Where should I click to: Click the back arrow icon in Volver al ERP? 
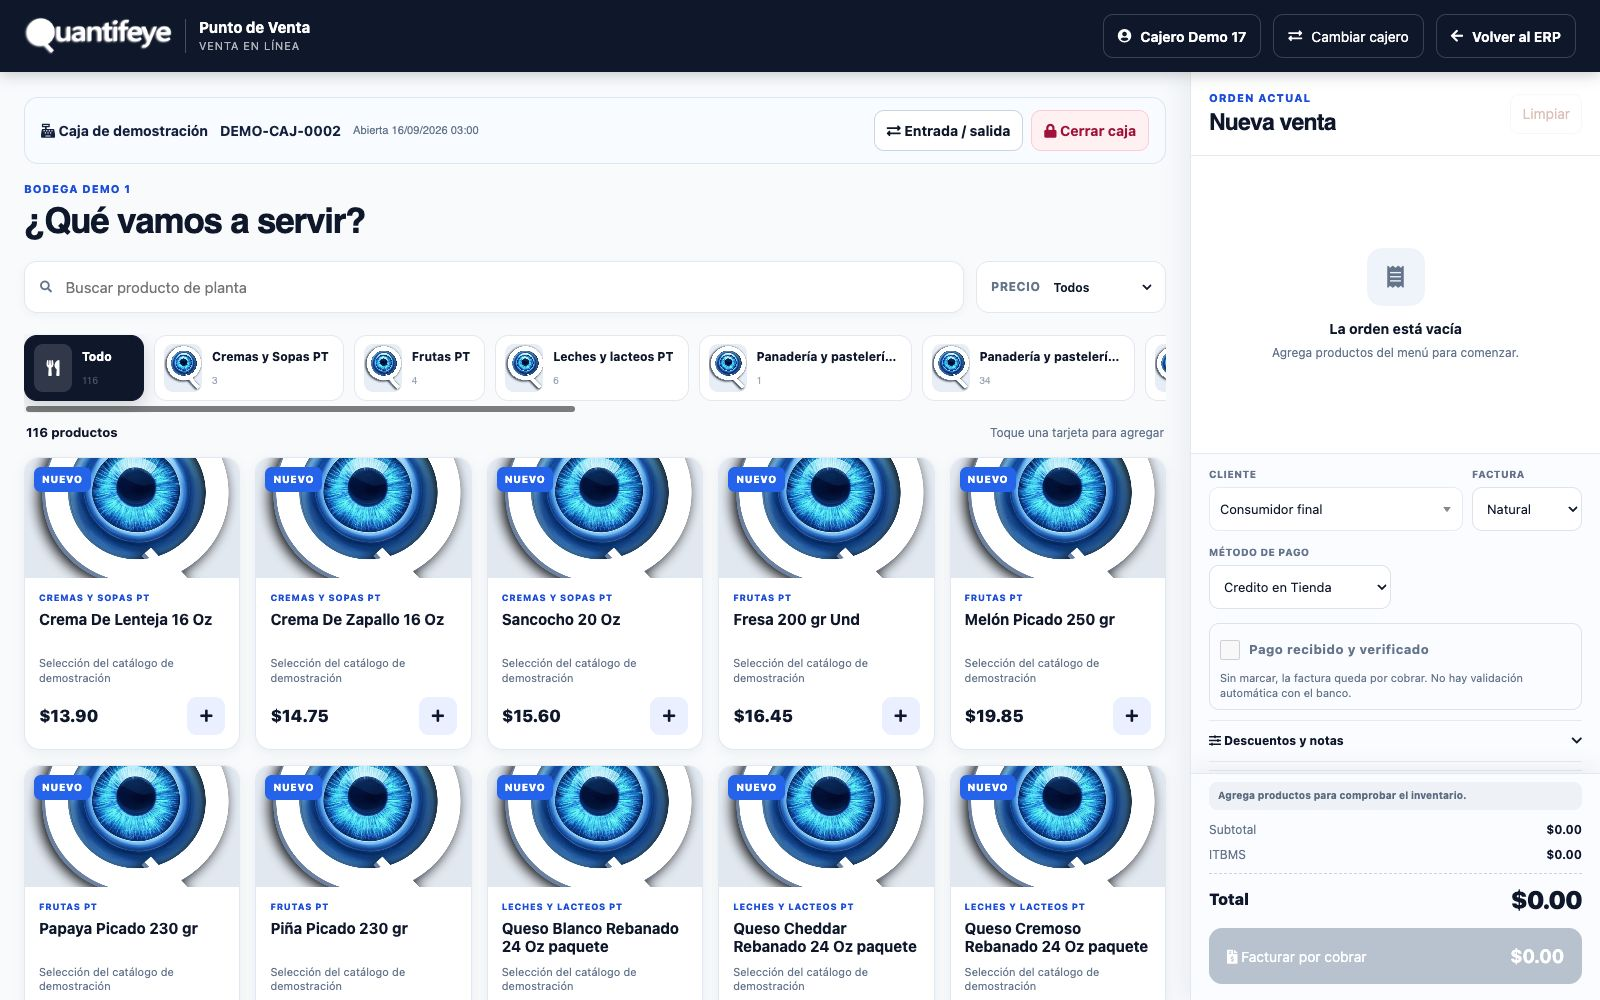pos(1457,36)
